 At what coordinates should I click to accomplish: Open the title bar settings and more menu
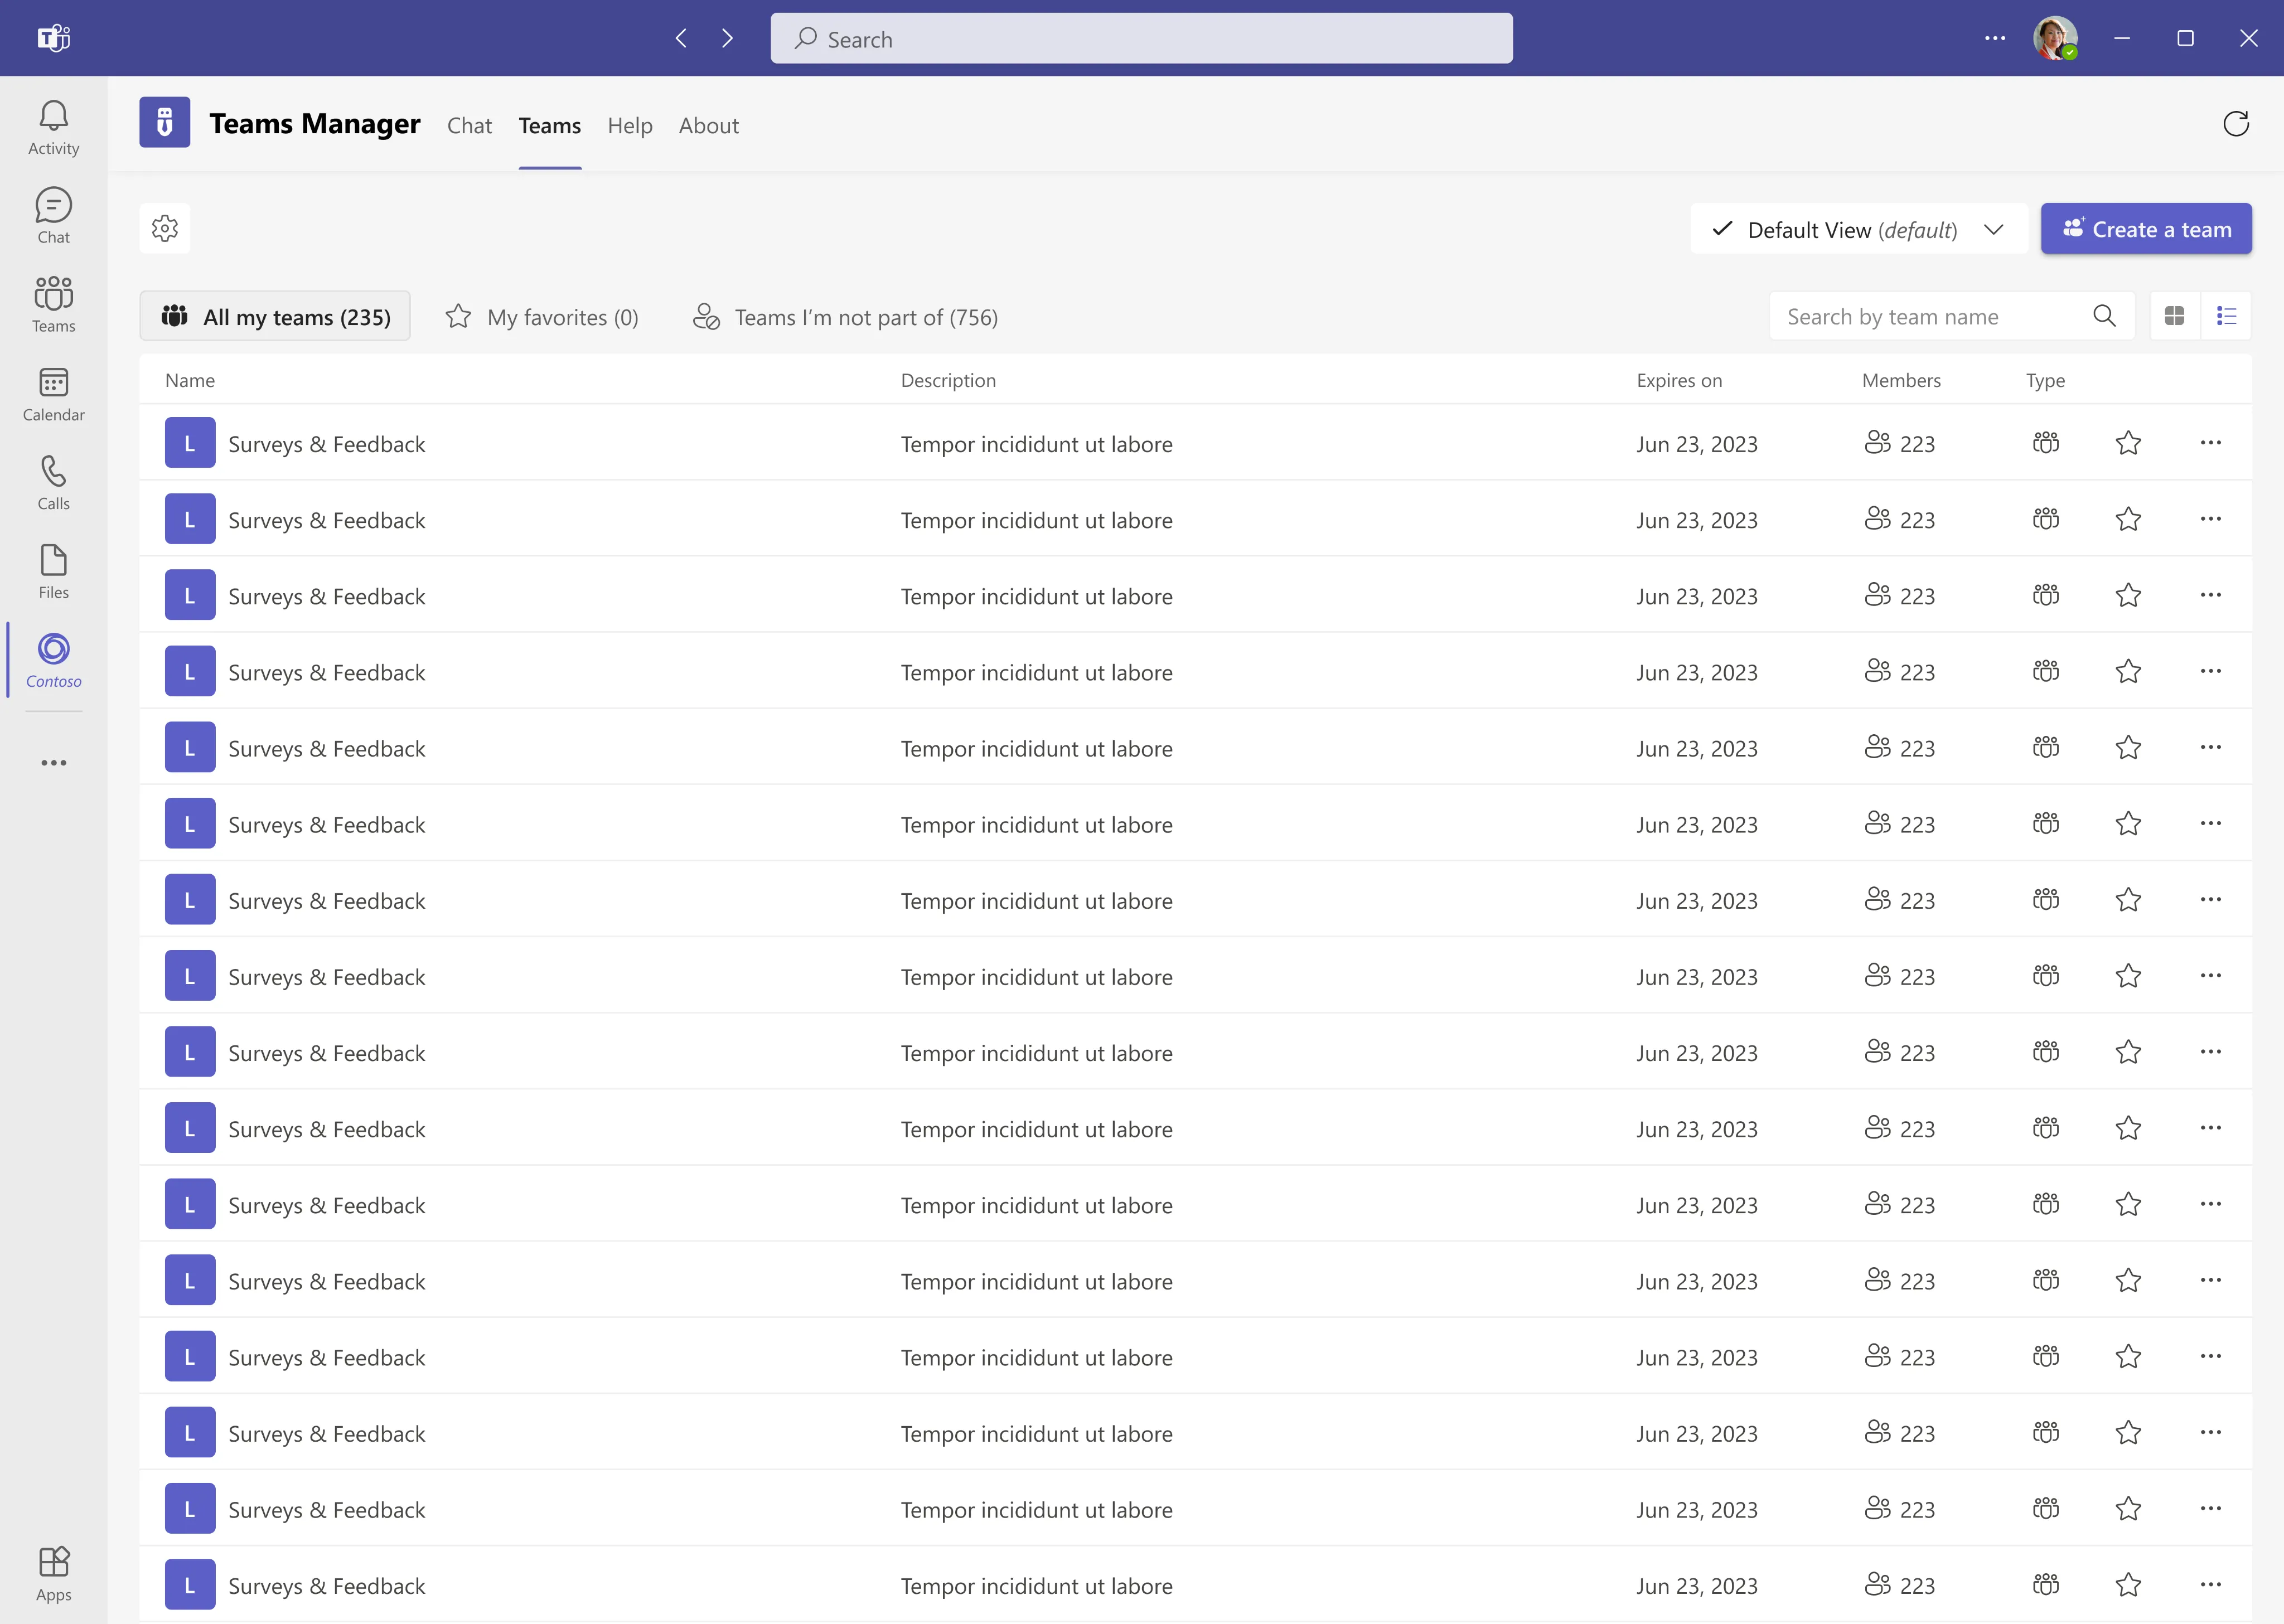[1995, 38]
